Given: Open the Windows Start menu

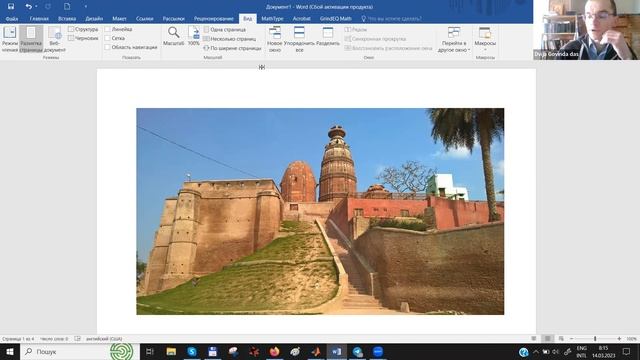Looking at the screenshot, I should 10,351.
